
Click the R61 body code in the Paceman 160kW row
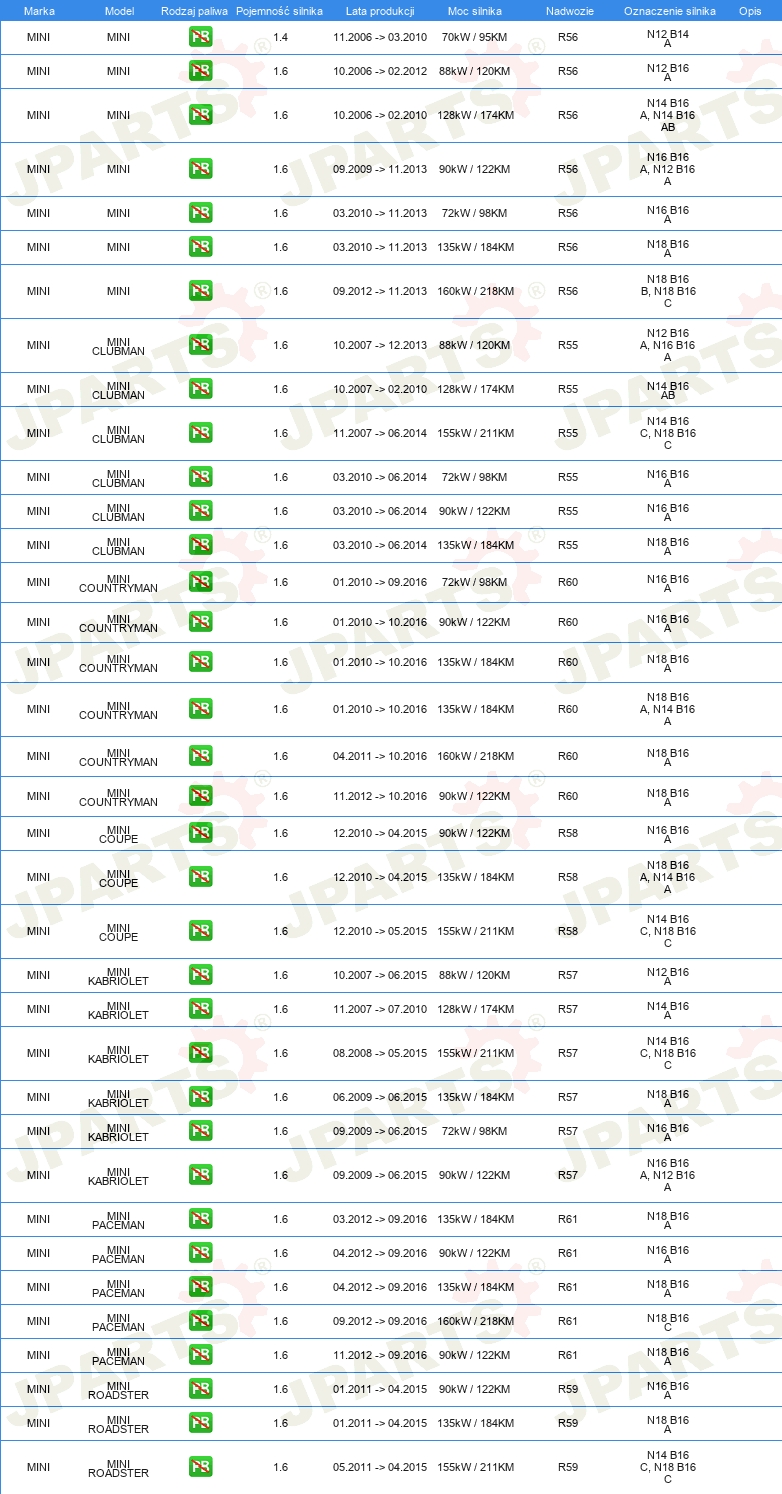[568, 1321]
